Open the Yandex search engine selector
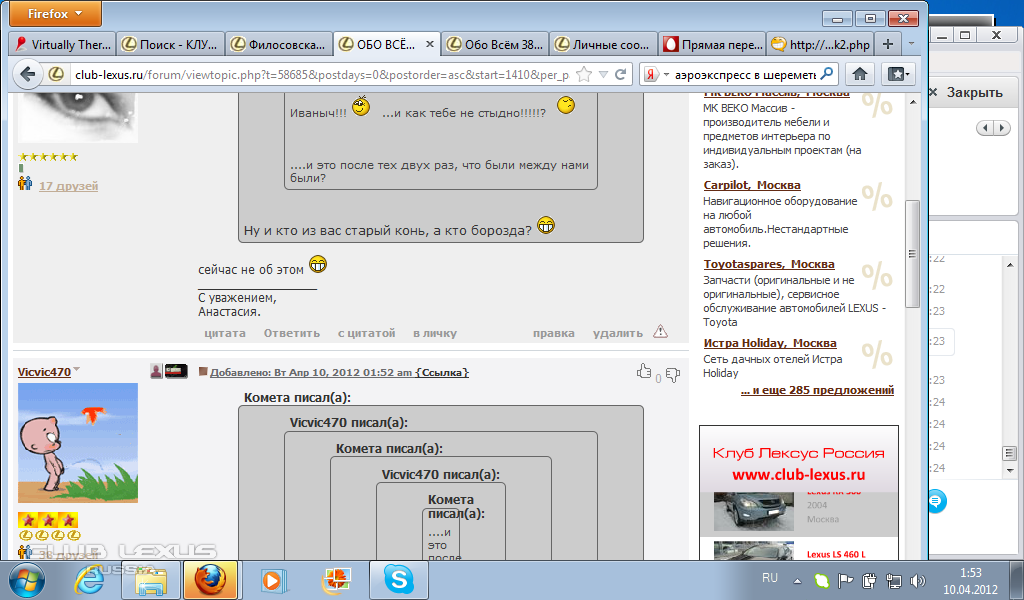This screenshot has height=600, width=1024. [x=656, y=74]
